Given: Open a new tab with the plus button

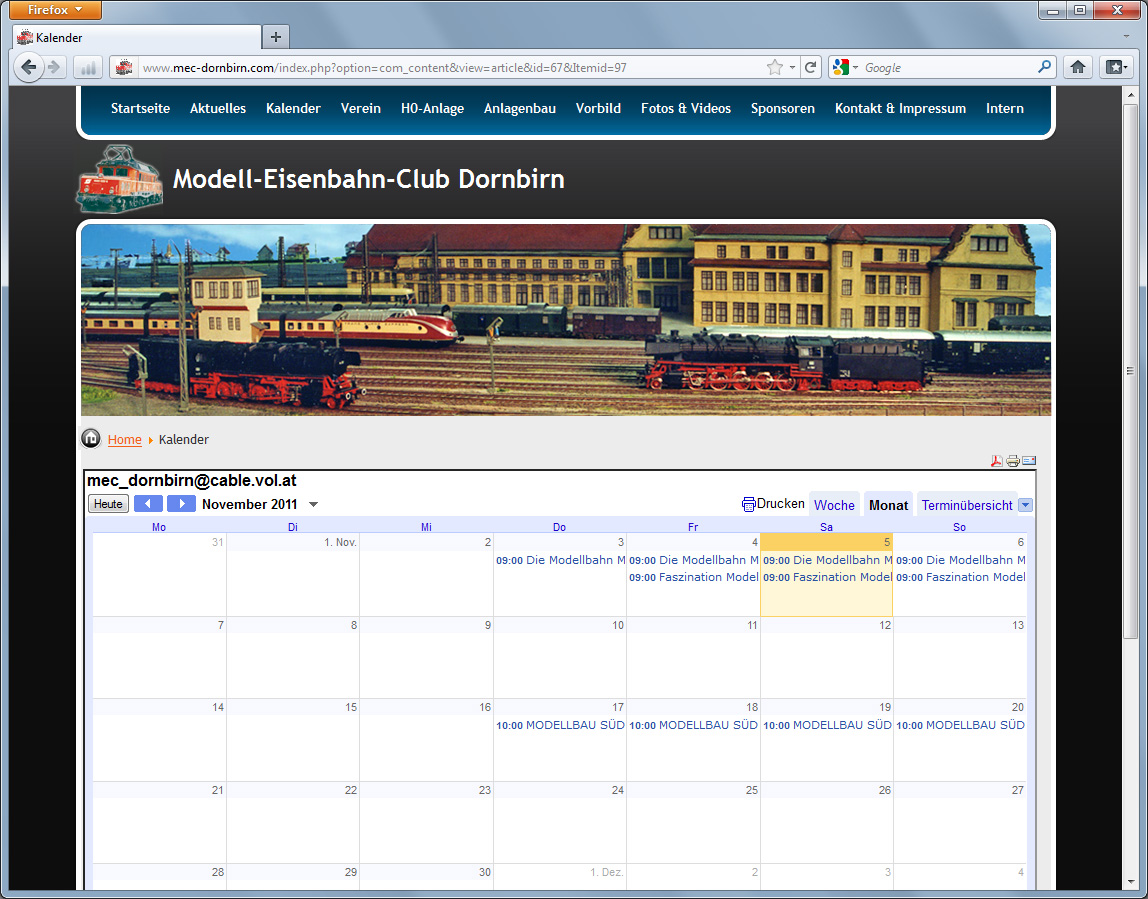Looking at the screenshot, I should click(x=276, y=37).
